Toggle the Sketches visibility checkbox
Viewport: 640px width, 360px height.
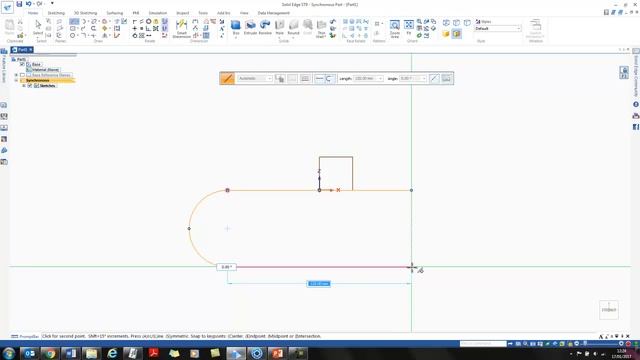(29, 86)
